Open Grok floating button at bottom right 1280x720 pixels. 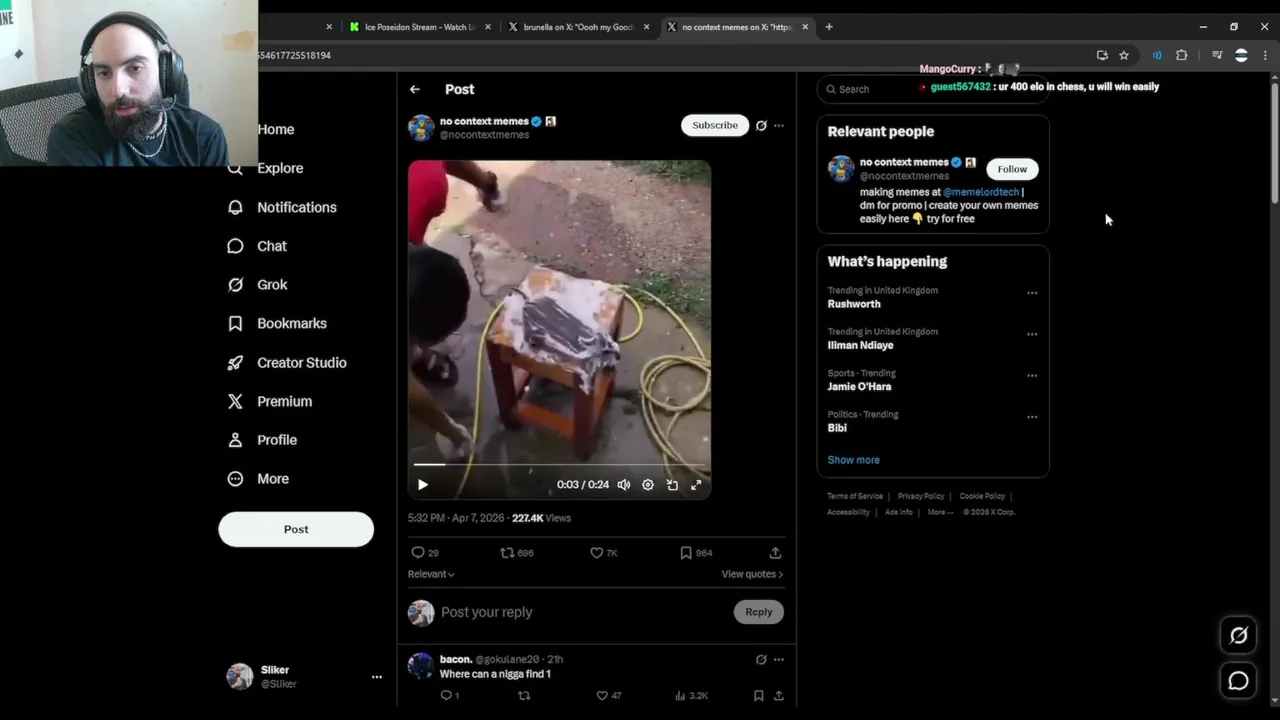[1238, 635]
